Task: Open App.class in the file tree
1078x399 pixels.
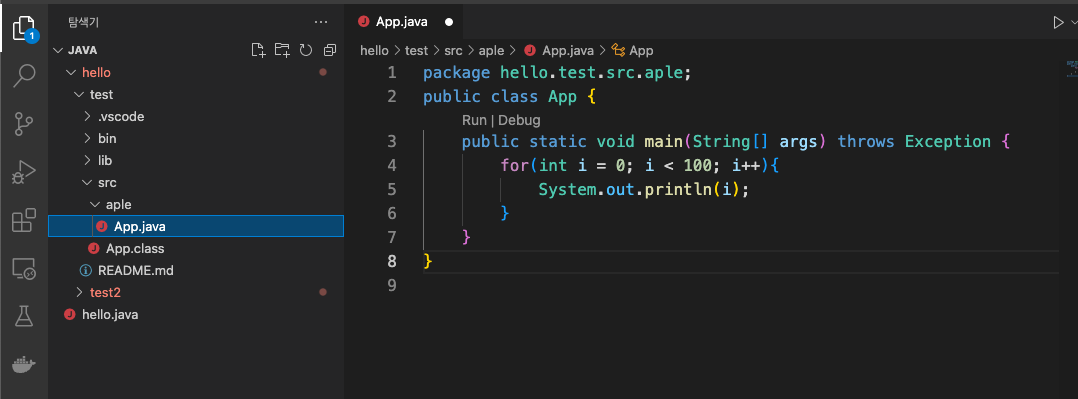Action: pos(196,248)
